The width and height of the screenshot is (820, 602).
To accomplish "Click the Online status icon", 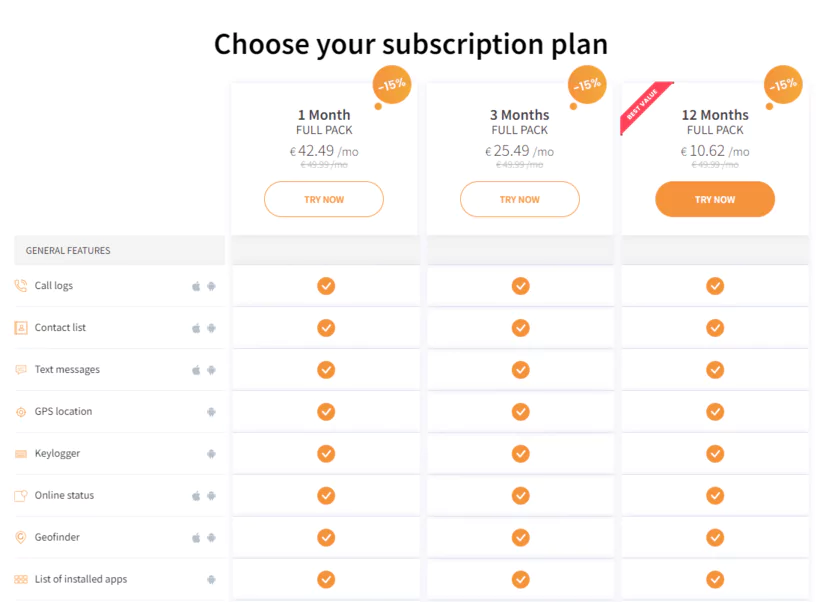I will coord(21,496).
